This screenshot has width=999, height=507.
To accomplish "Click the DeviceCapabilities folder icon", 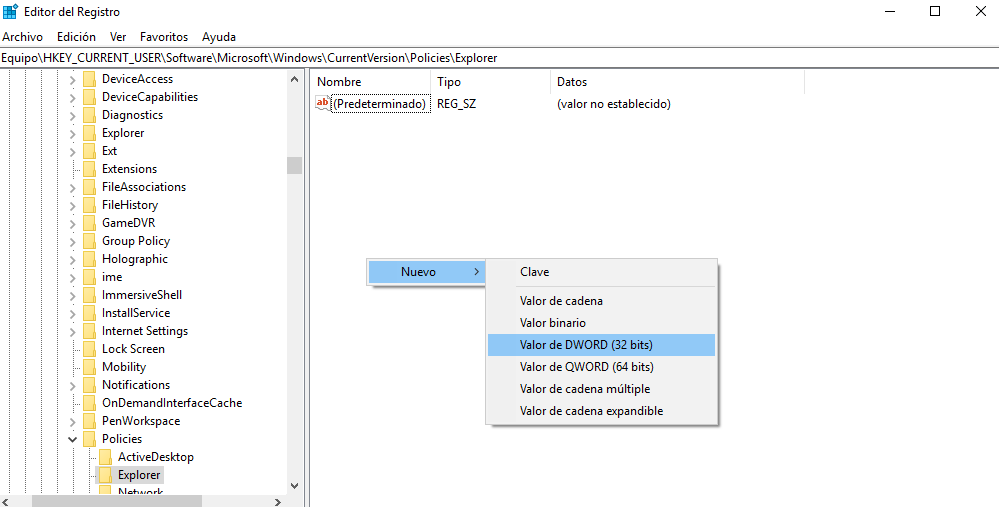I will 89,97.
